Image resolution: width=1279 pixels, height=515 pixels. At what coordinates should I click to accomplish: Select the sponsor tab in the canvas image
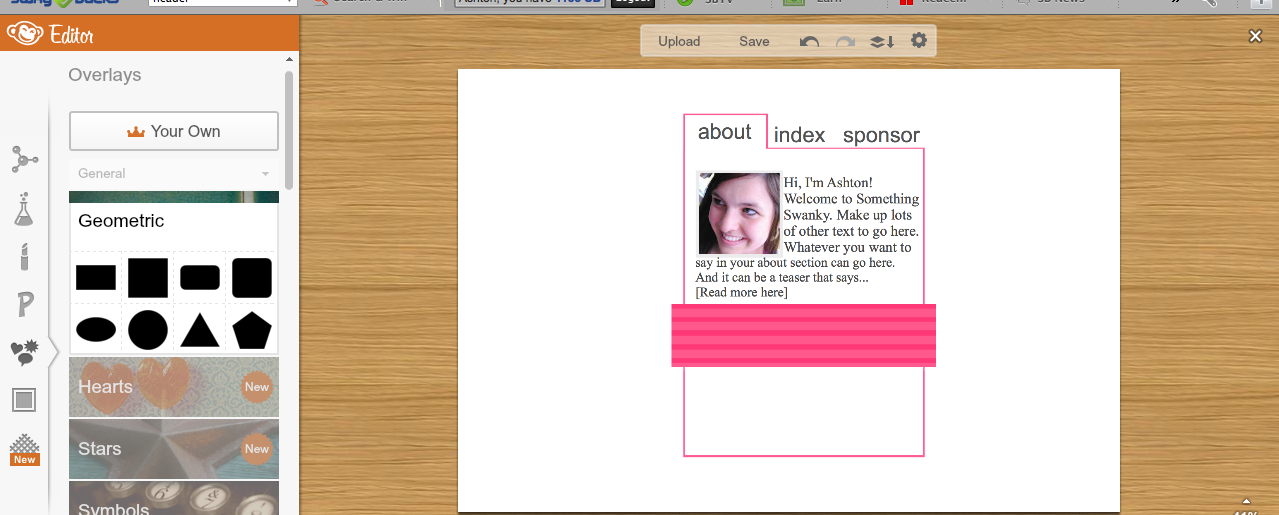click(x=881, y=135)
